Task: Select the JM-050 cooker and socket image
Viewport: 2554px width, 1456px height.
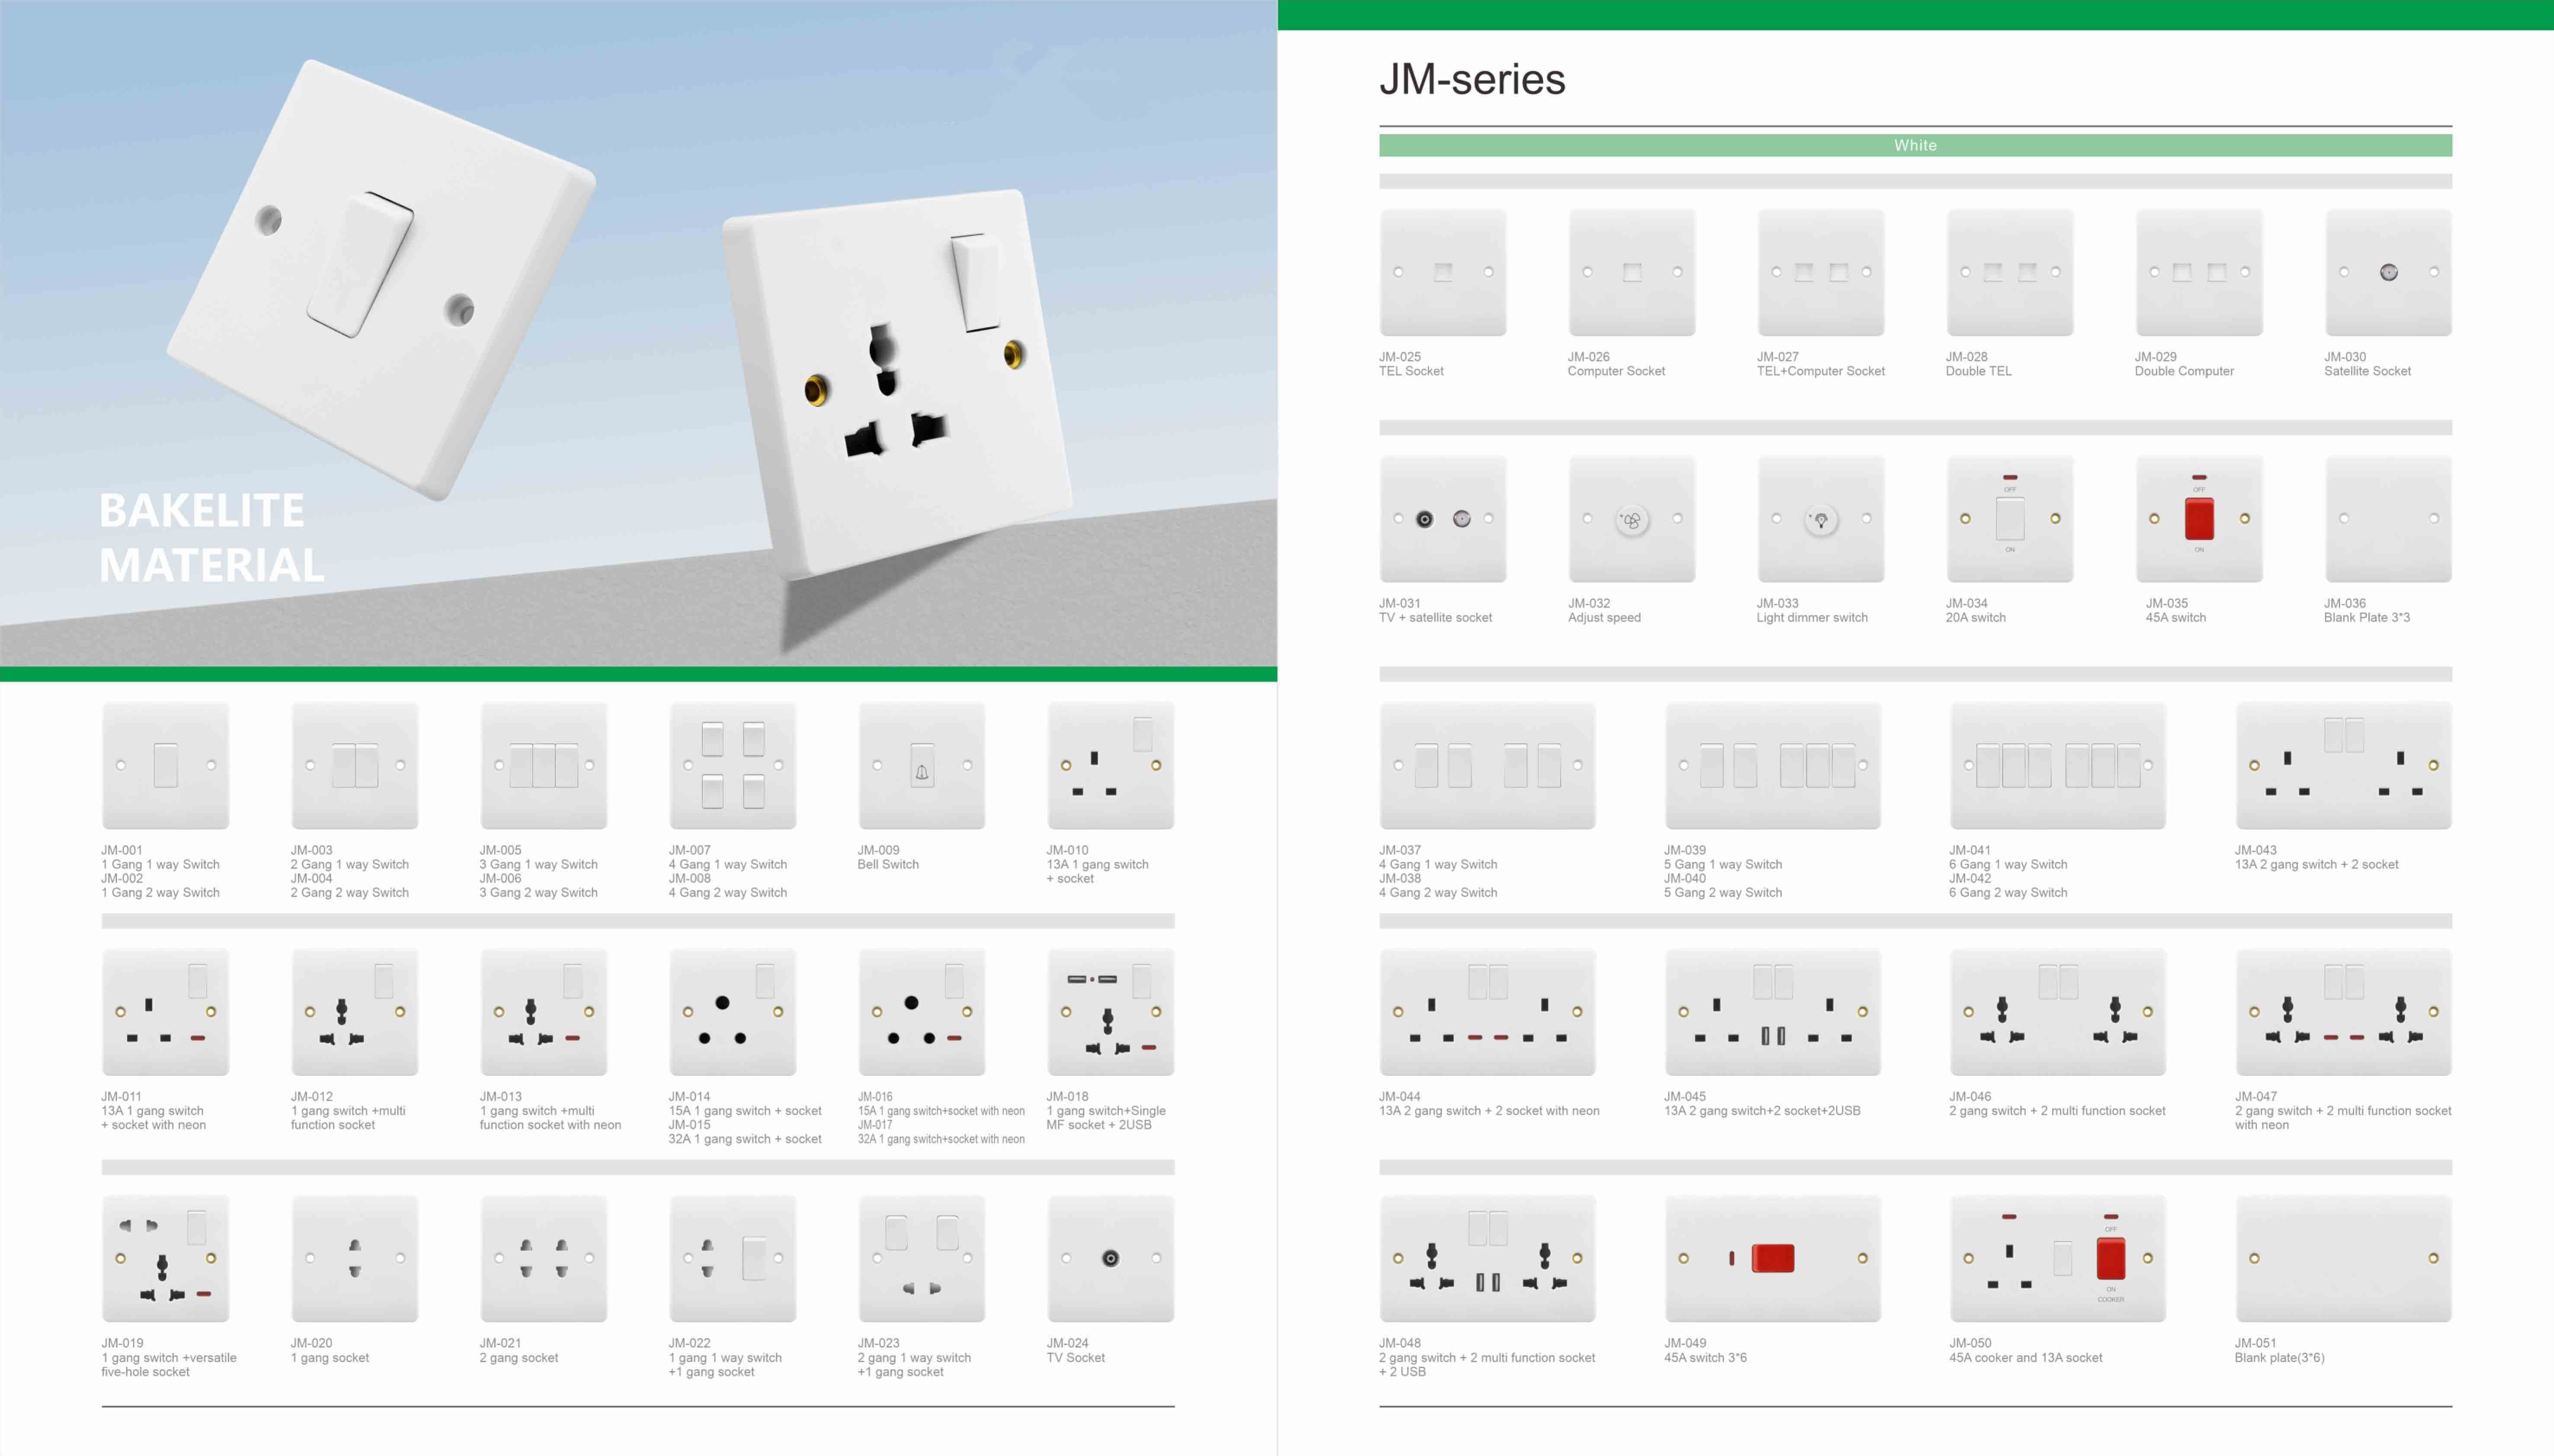Action: 2057,1258
